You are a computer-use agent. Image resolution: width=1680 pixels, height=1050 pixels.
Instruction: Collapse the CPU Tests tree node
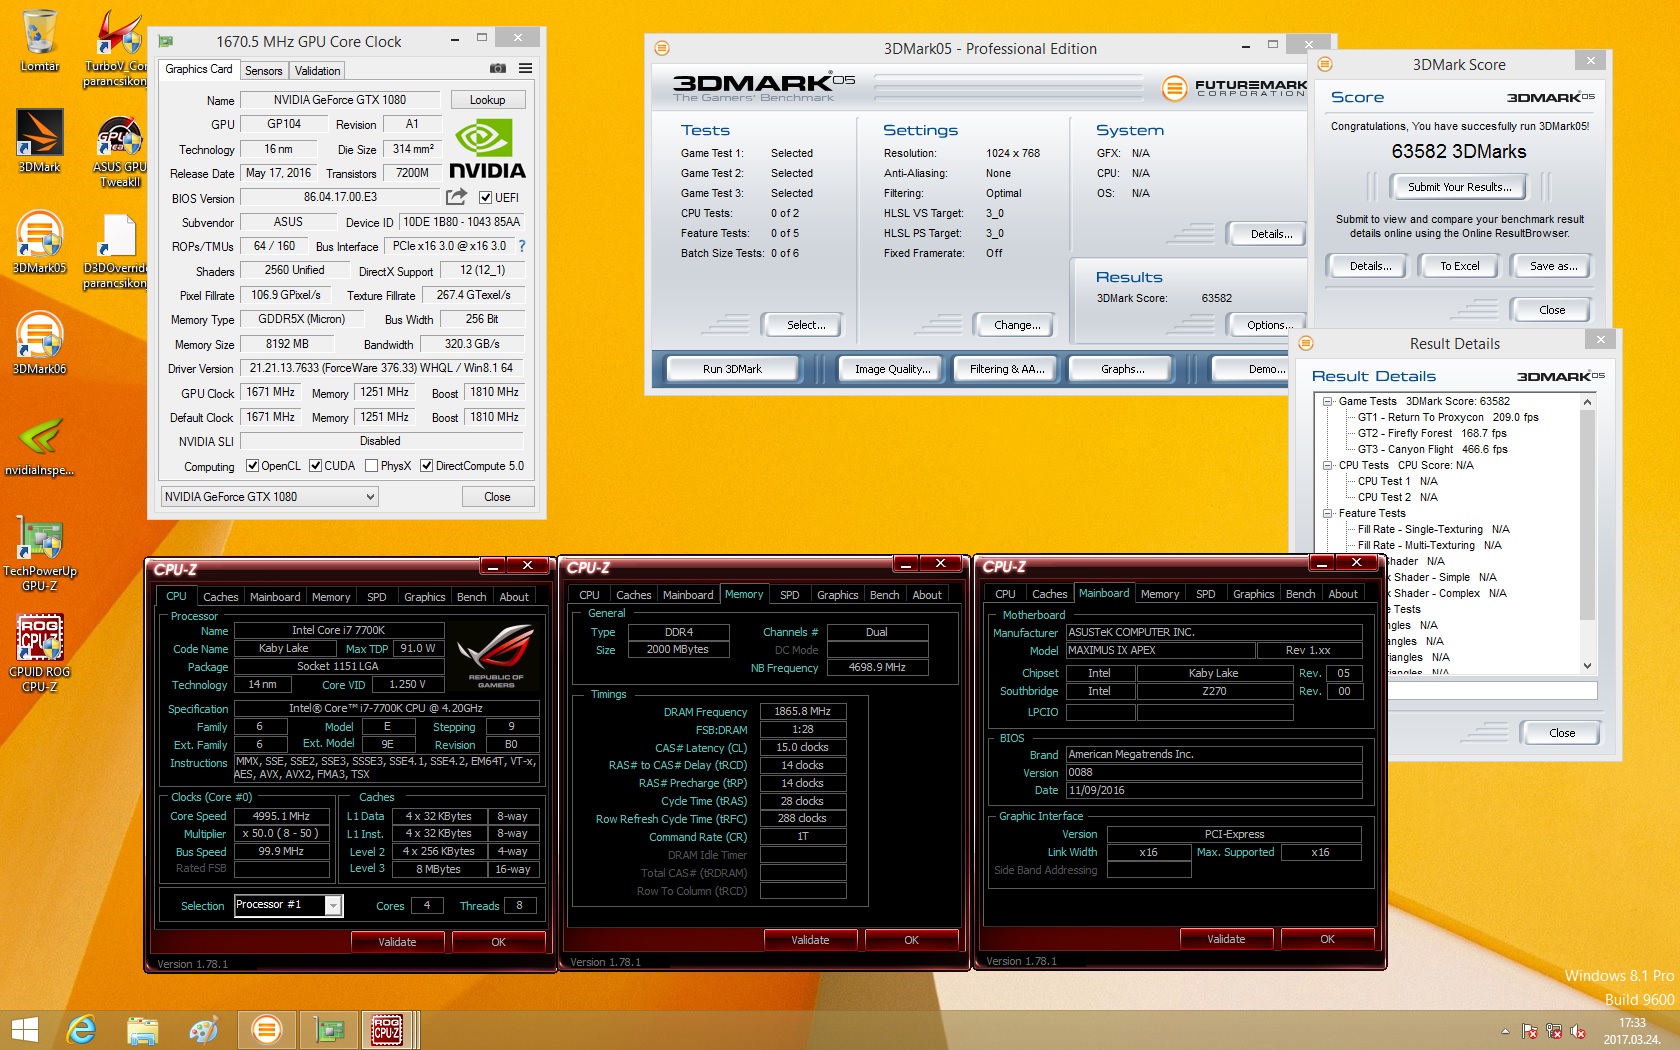click(x=1327, y=465)
